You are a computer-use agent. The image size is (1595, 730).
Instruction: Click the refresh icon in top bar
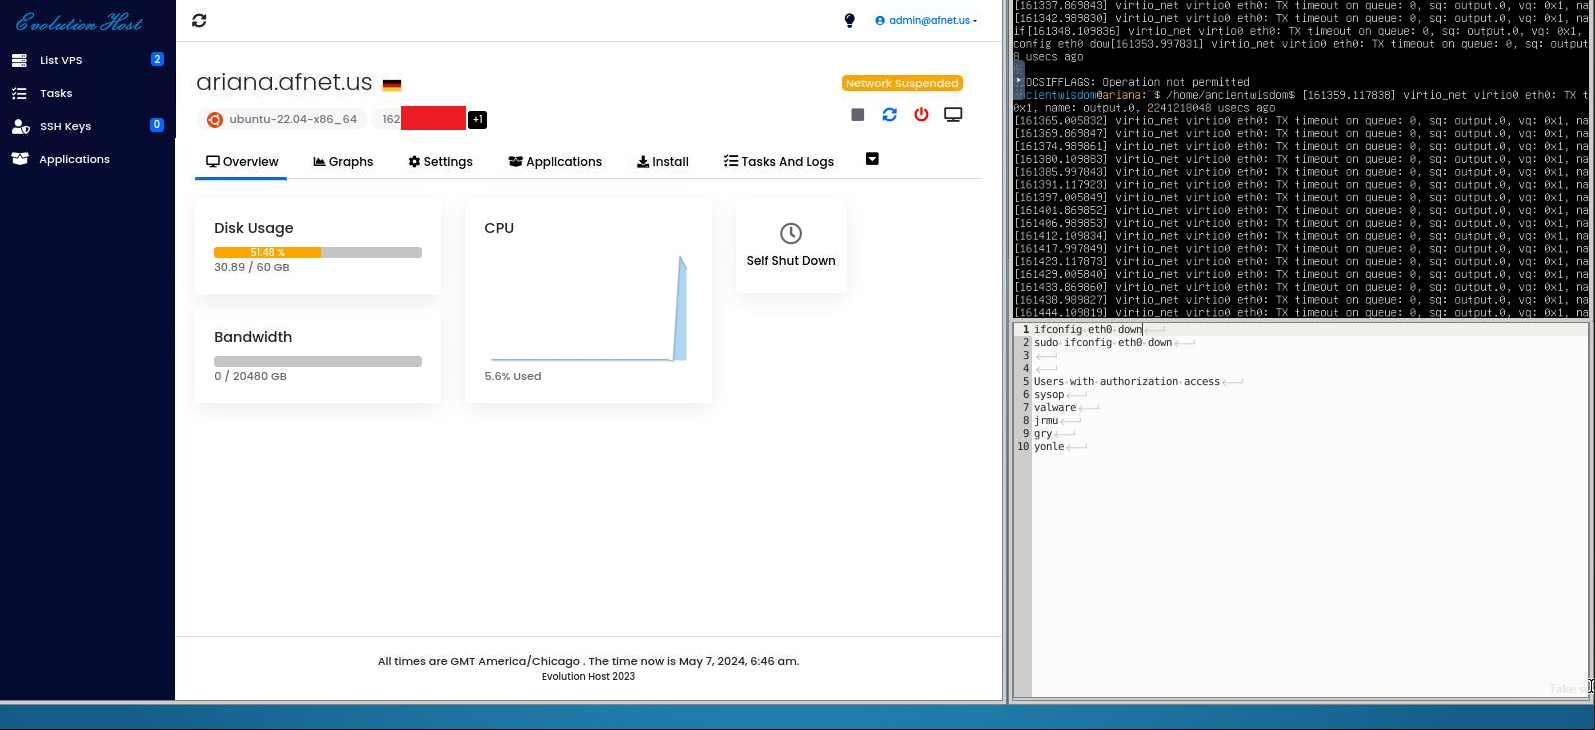pyautogui.click(x=199, y=20)
